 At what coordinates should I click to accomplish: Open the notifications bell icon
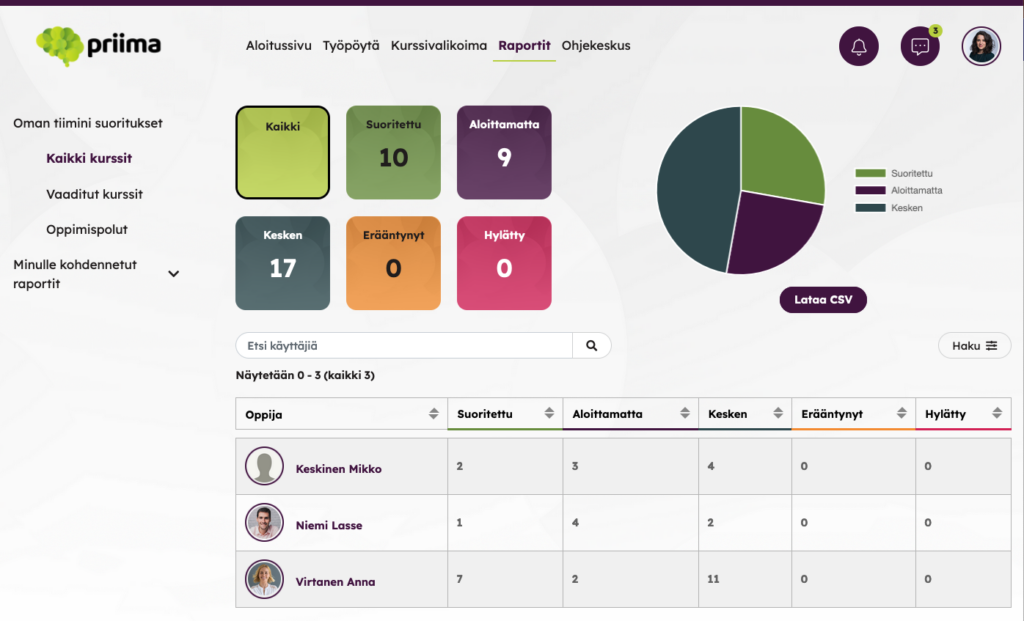point(858,46)
